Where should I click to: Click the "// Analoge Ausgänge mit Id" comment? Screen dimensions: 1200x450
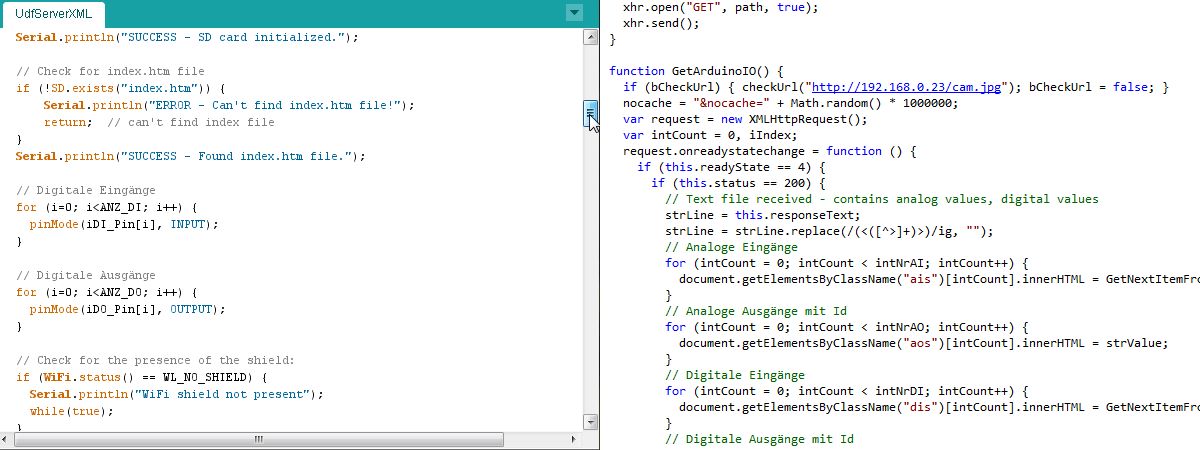(755, 311)
